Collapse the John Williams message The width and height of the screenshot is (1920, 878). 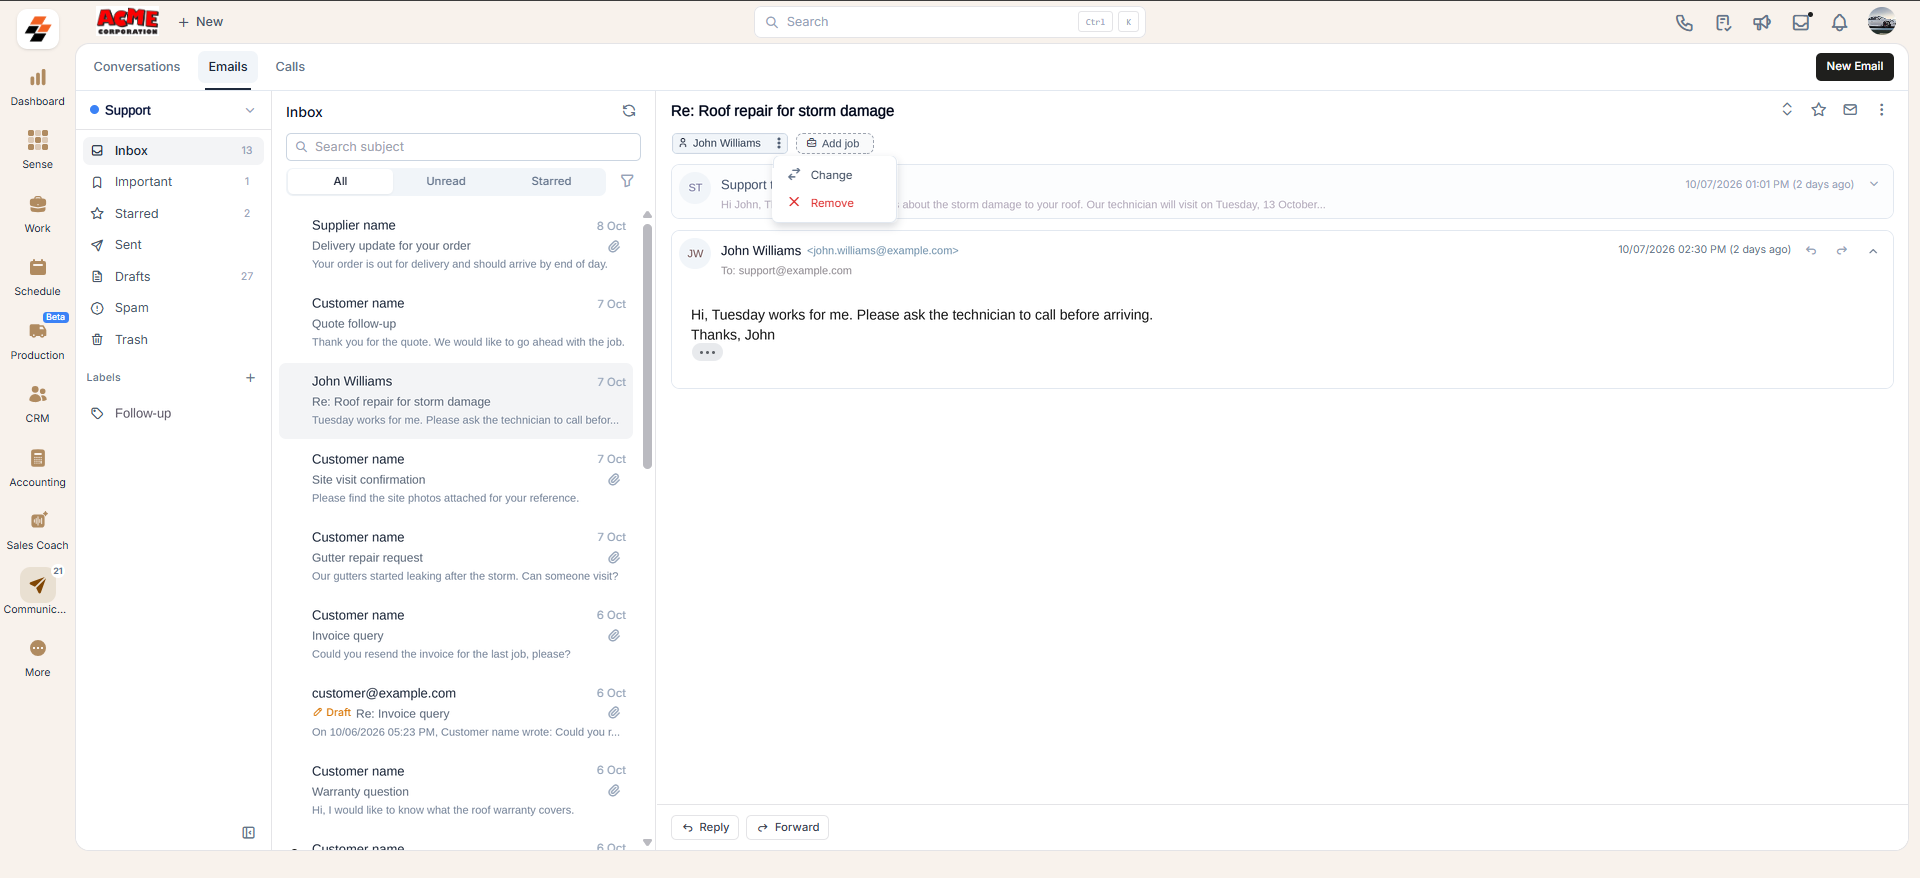[x=1873, y=251]
